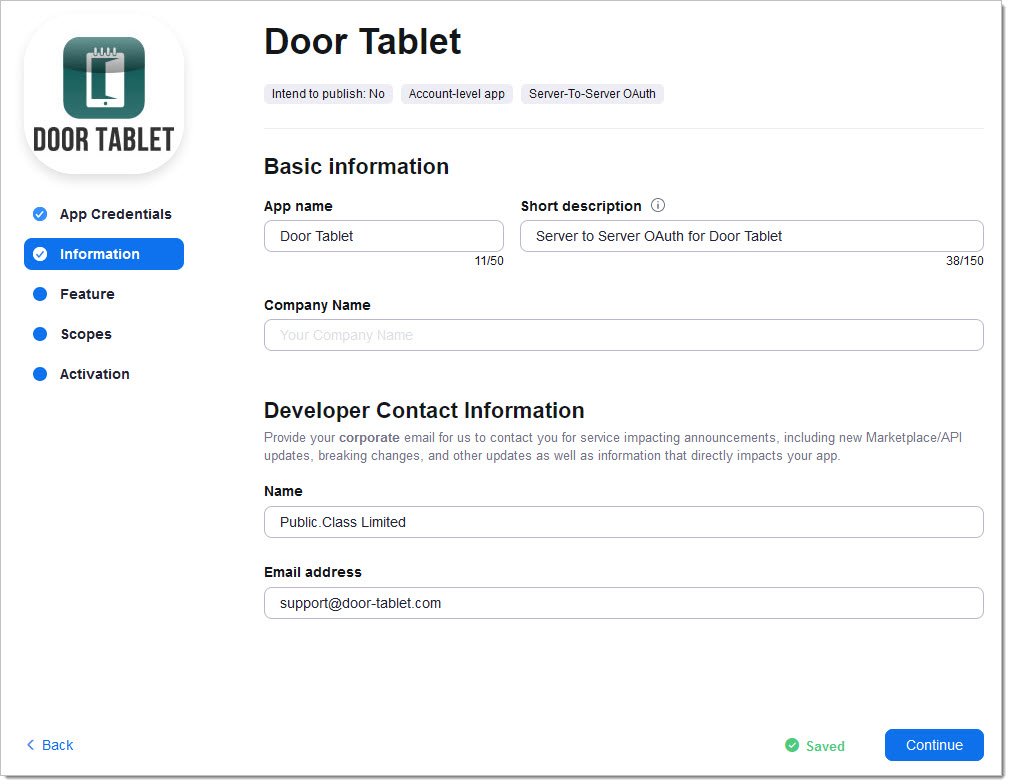Edit the developer Name field
The image size is (1010, 784).
pos(624,522)
